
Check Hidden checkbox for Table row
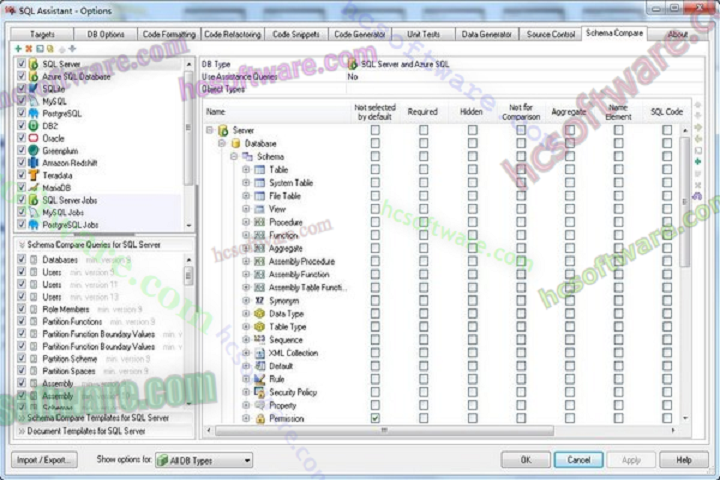472,169
